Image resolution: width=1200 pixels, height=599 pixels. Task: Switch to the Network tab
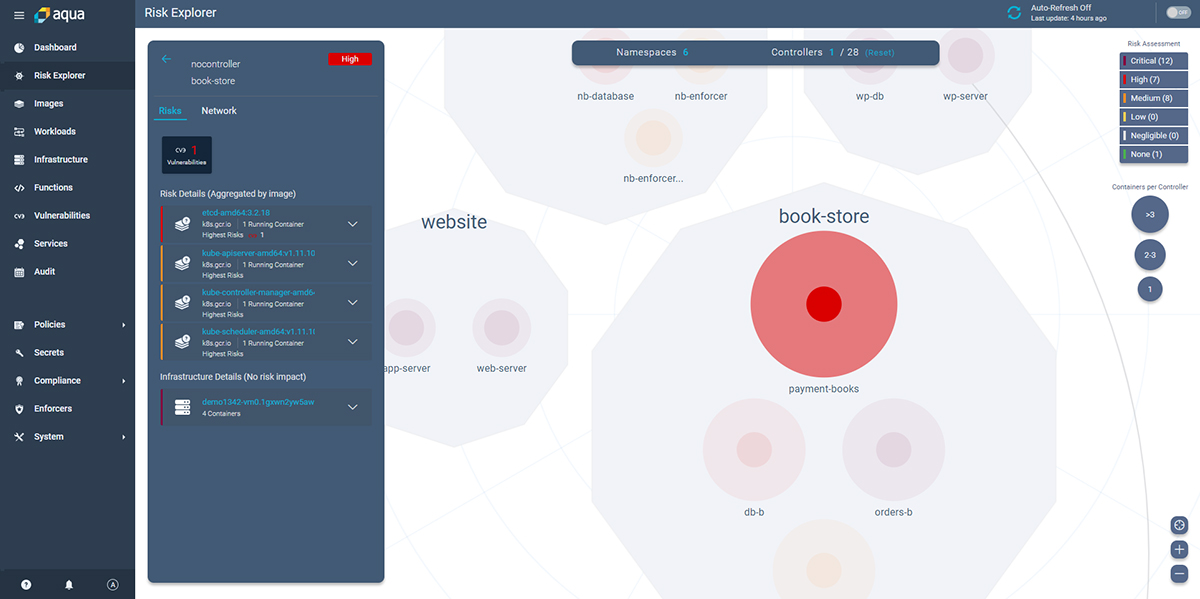tap(219, 111)
